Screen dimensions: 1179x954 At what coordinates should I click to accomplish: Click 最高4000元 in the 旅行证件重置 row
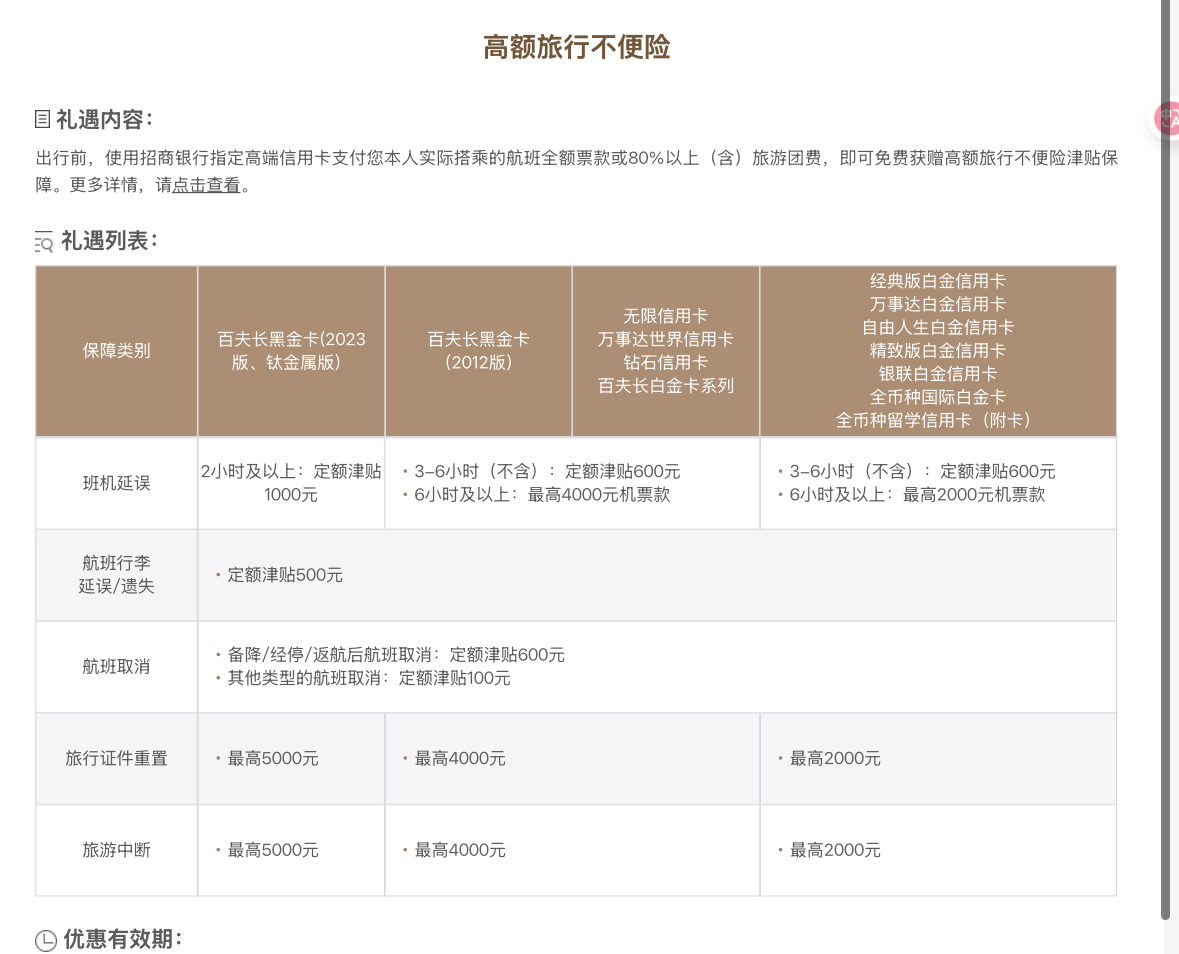[x=460, y=759]
